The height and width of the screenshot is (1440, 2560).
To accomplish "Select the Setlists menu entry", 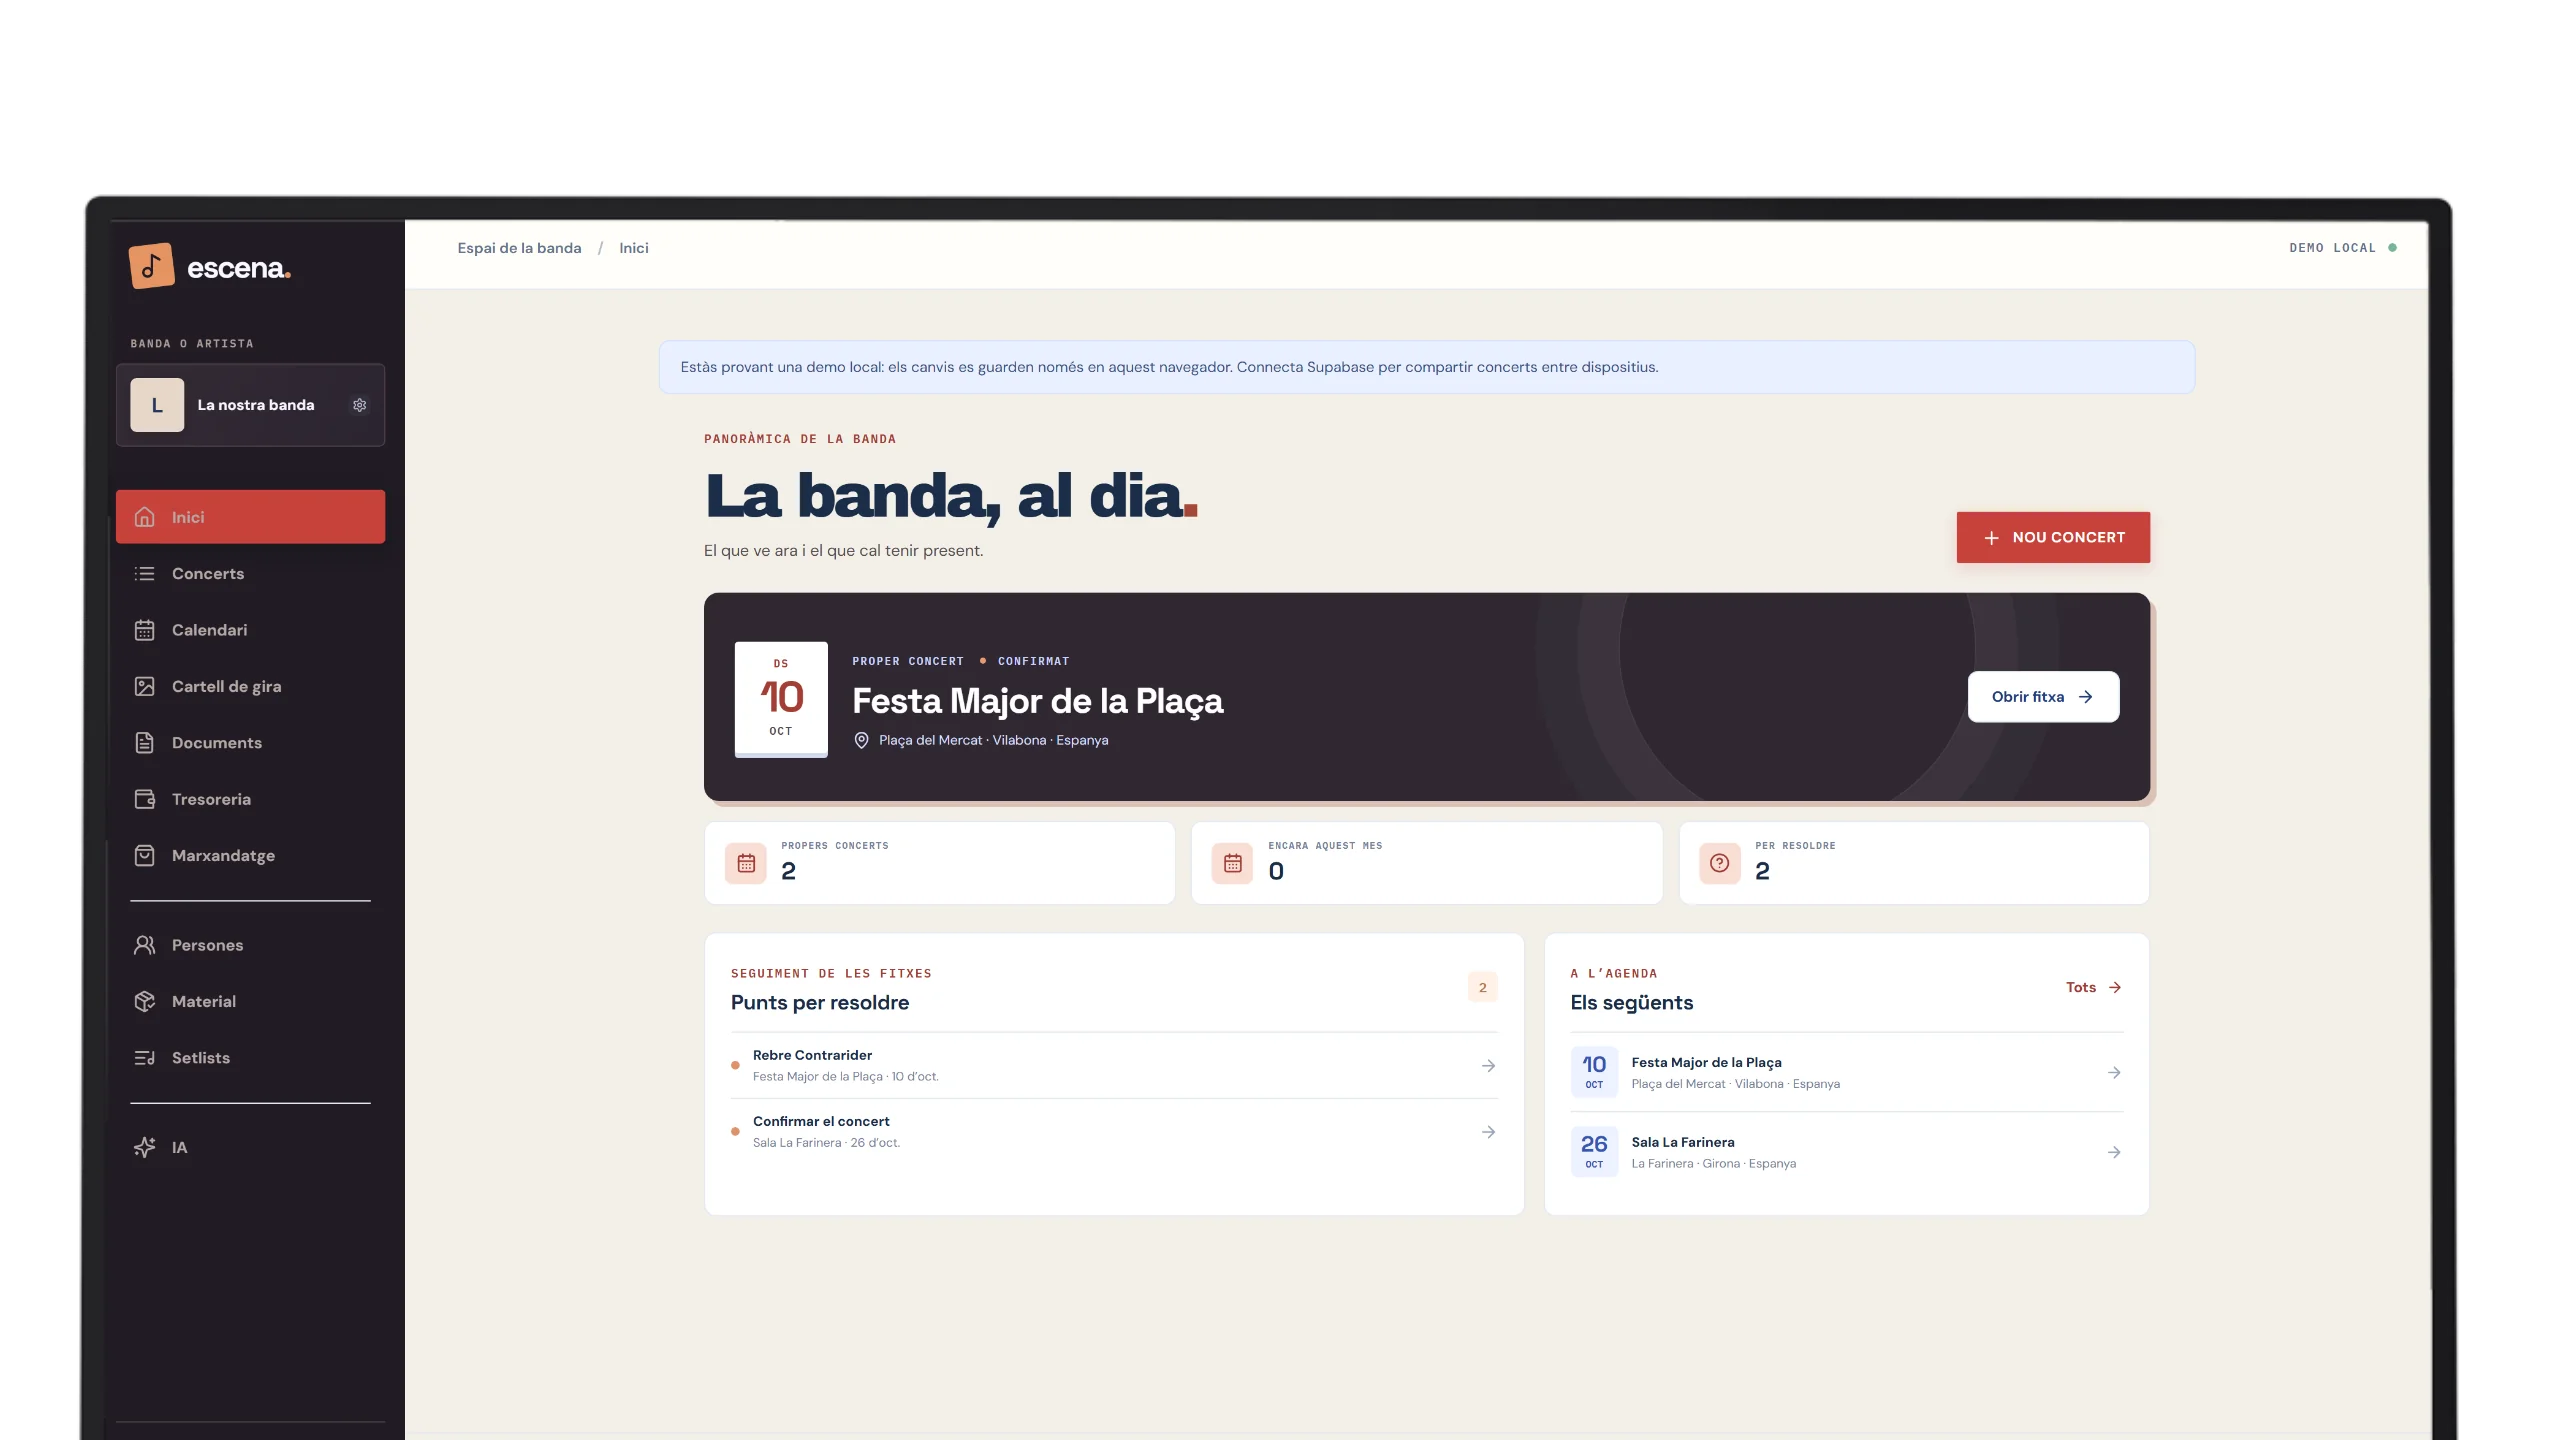I will tap(250, 1057).
